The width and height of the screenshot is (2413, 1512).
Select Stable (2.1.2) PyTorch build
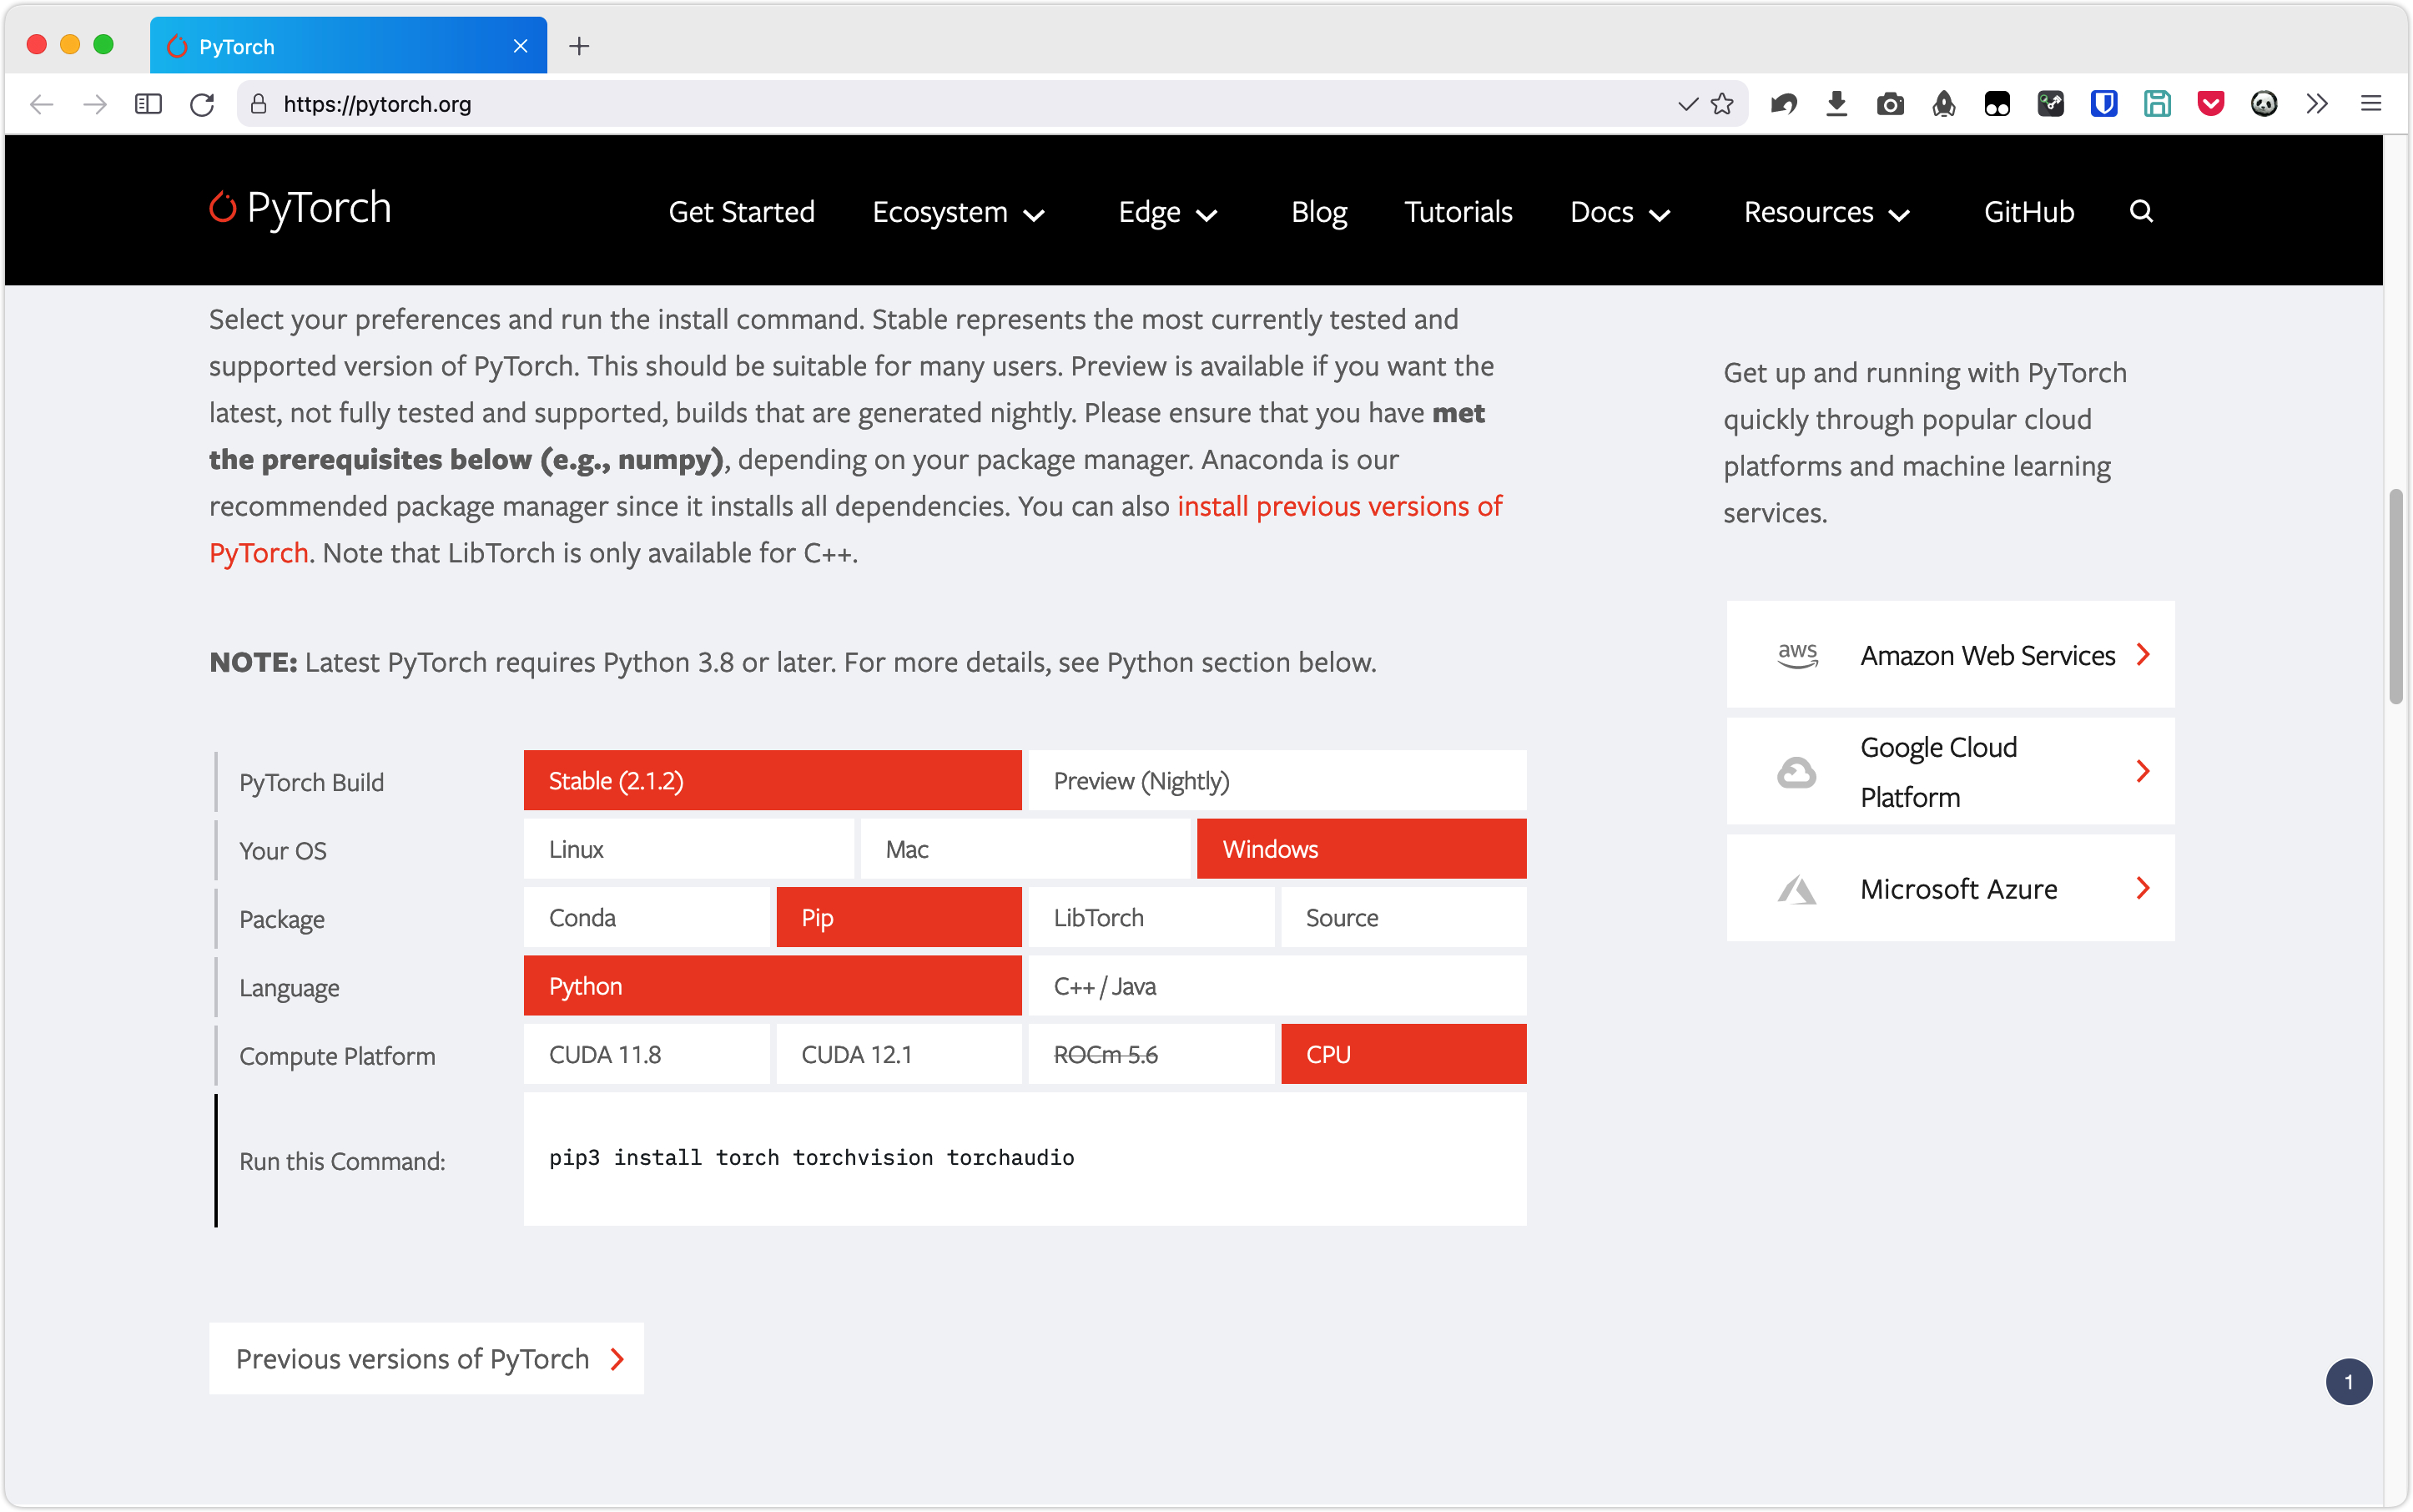[x=773, y=779]
